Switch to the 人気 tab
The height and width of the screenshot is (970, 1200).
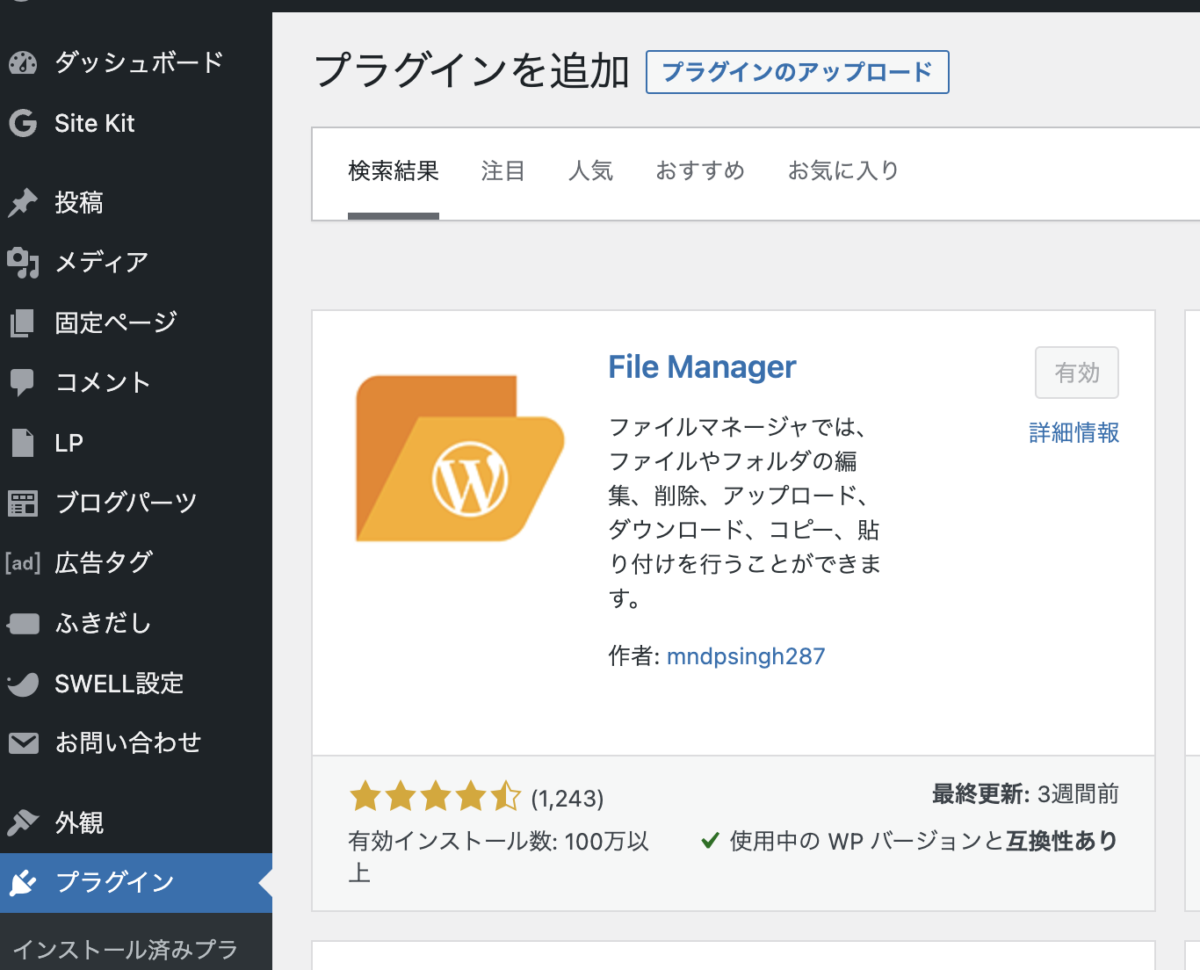point(591,171)
